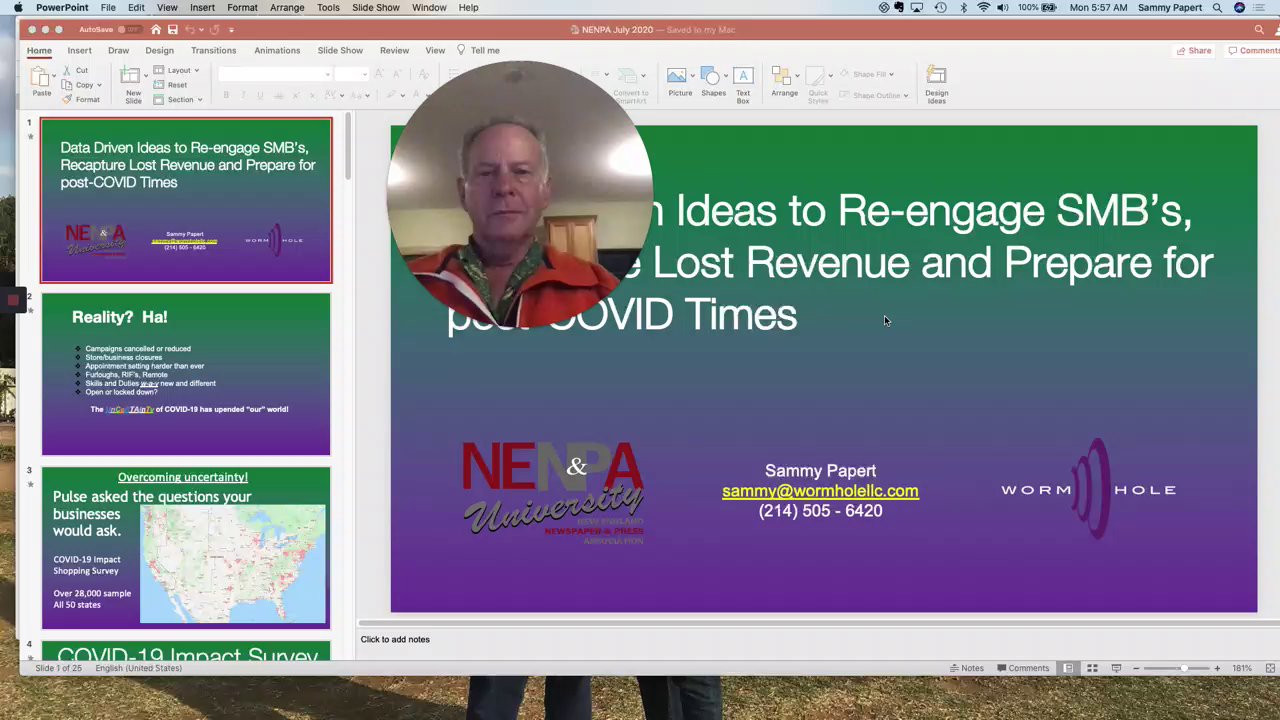Open the Shapes gallery

pos(713,82)
